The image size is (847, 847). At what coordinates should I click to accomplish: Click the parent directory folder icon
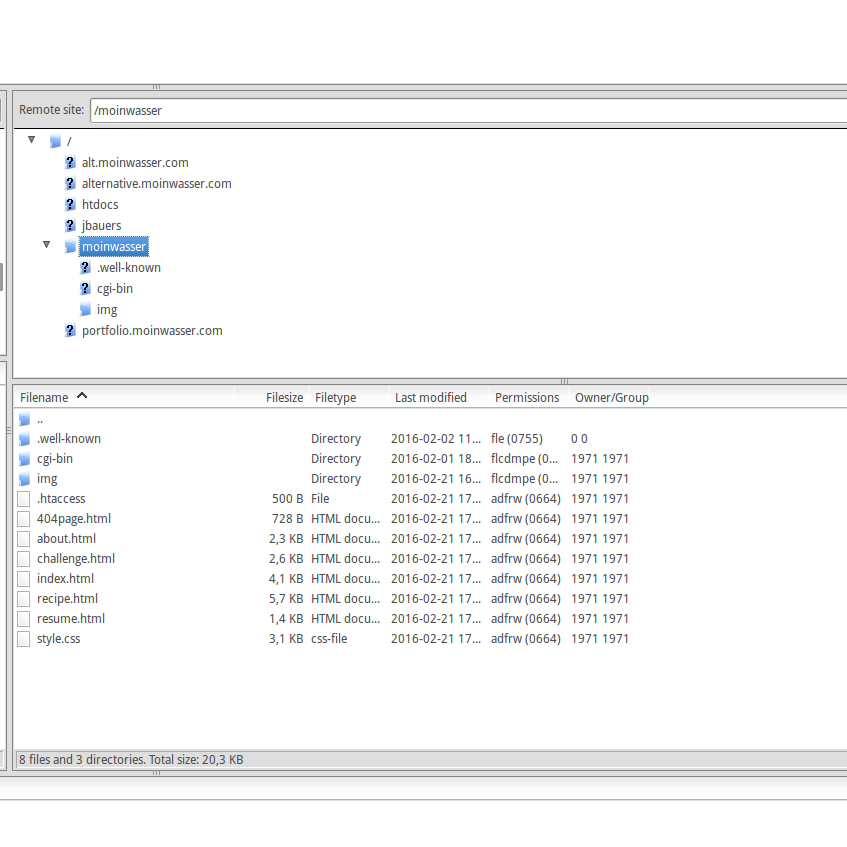(24, 420)
